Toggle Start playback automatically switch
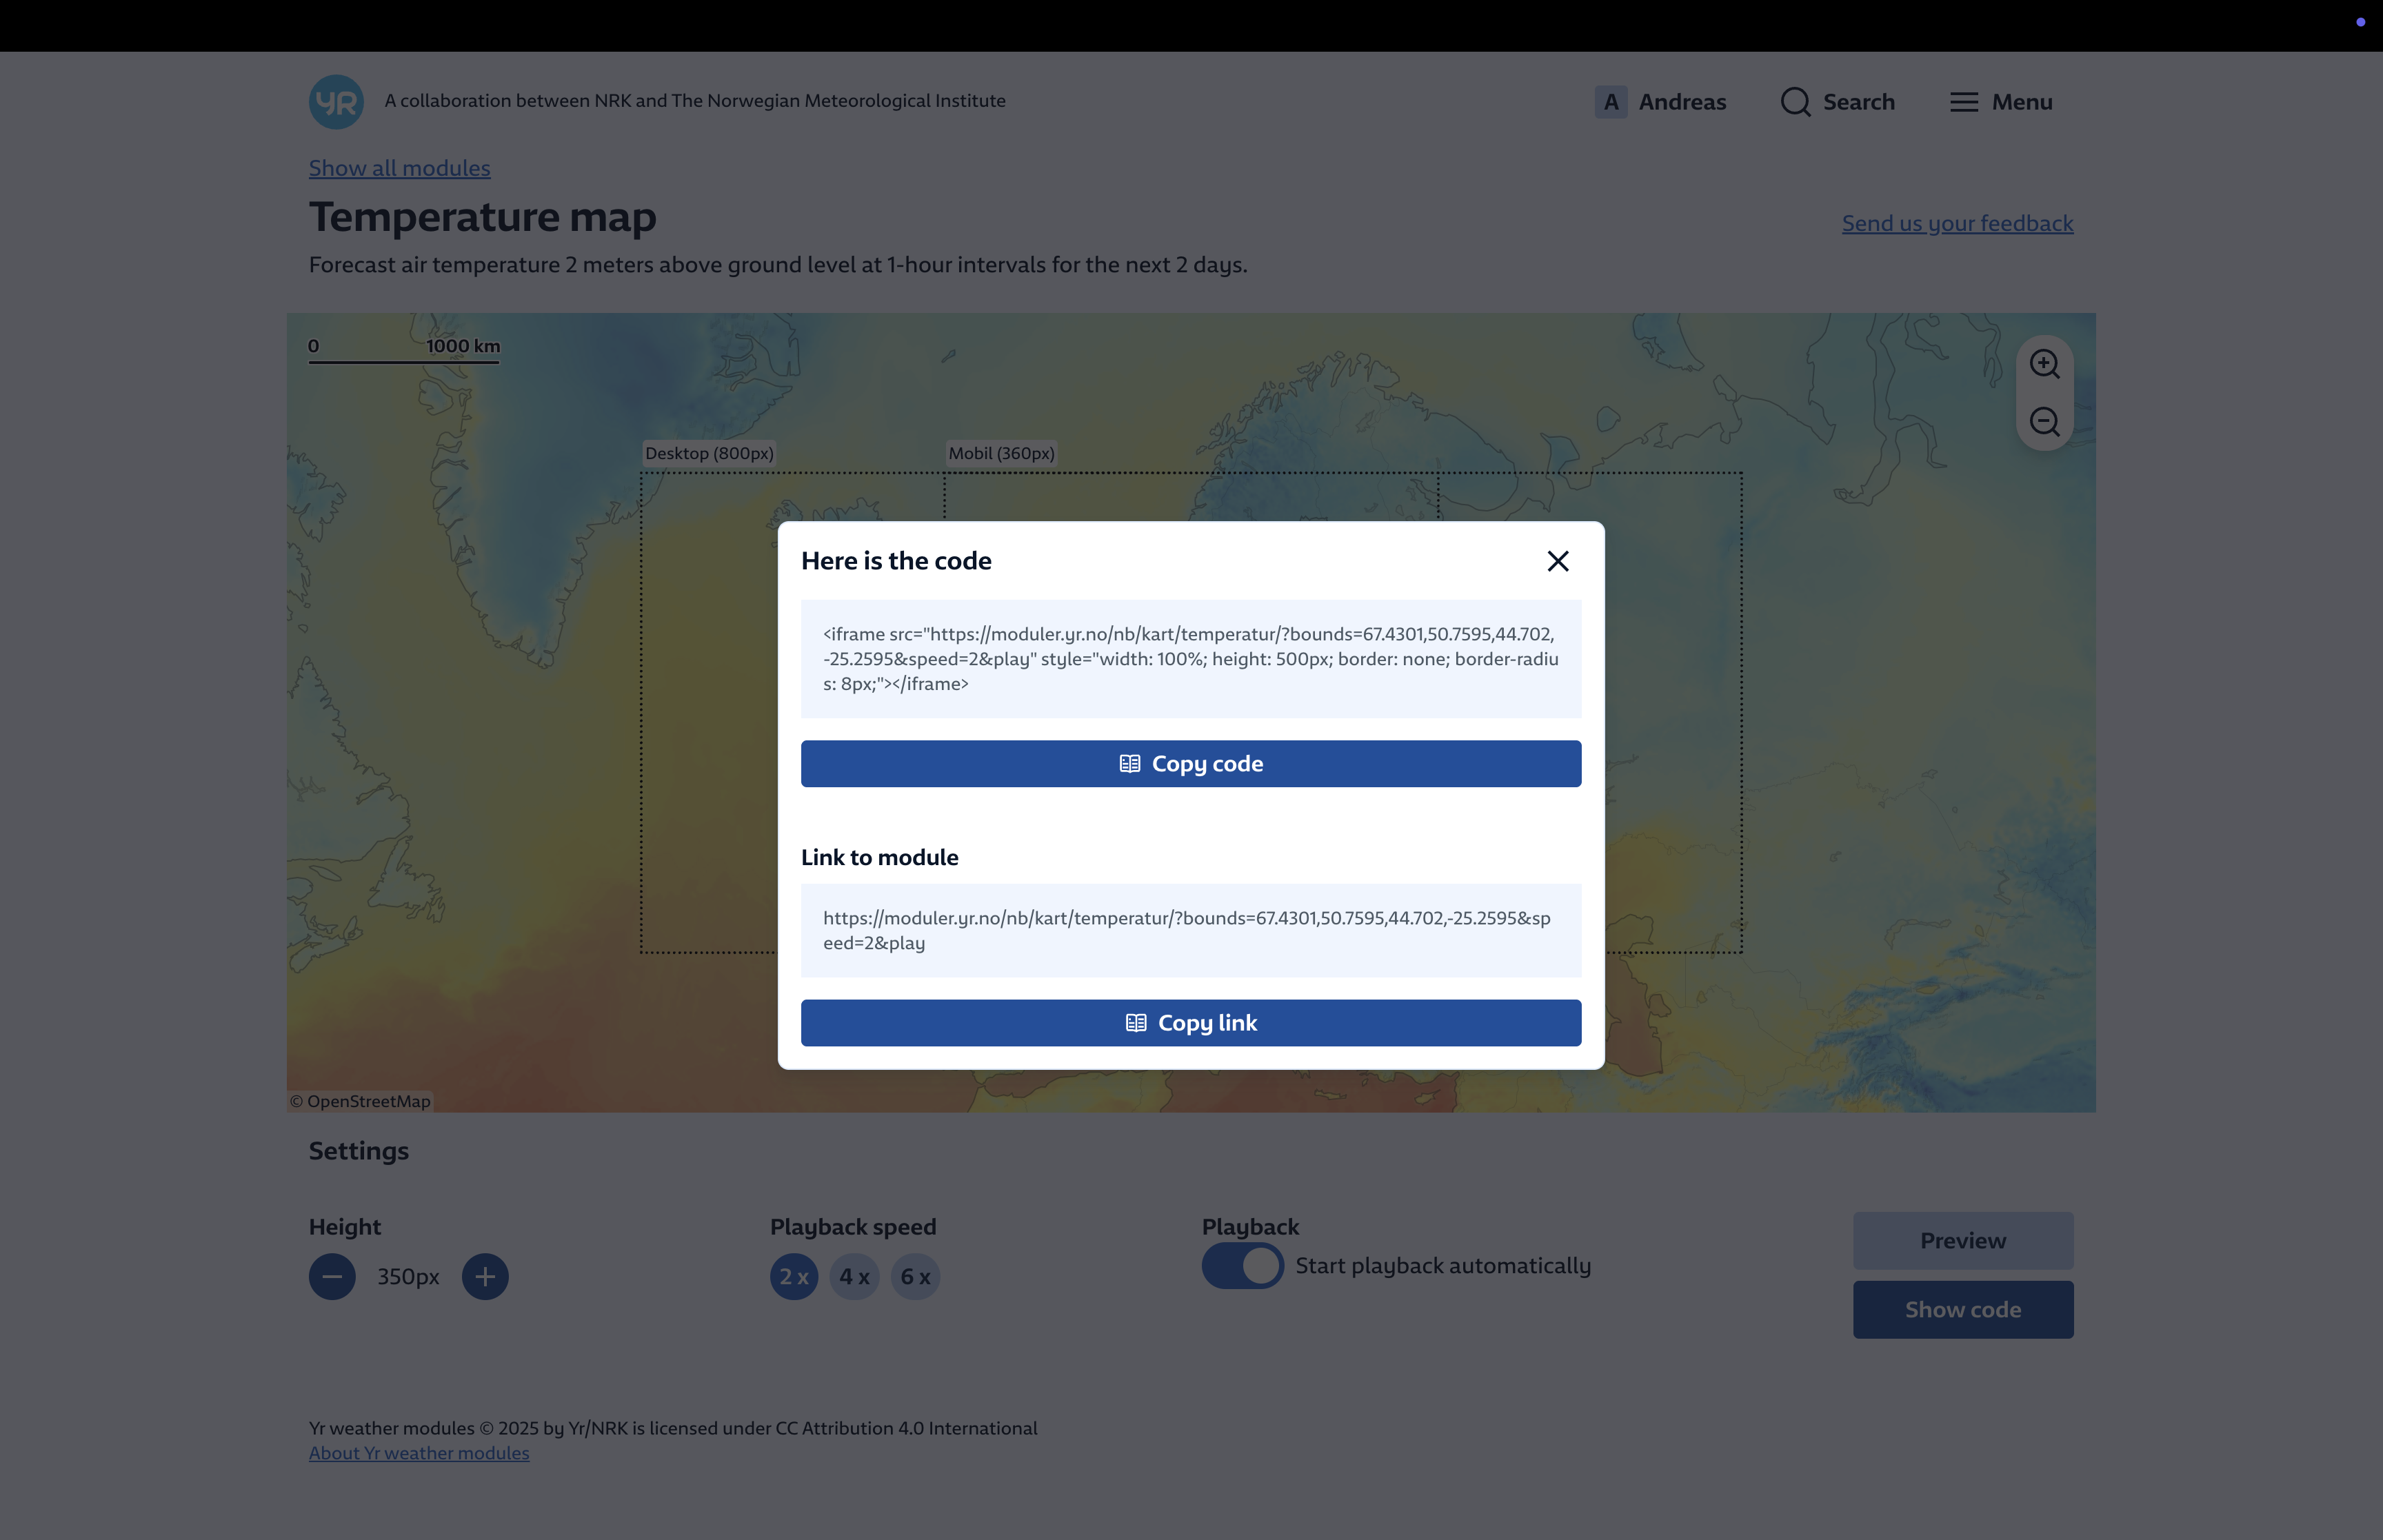Image resolution: width=2383 pixels, height=1540 pixels. tap(1242, 1266)
